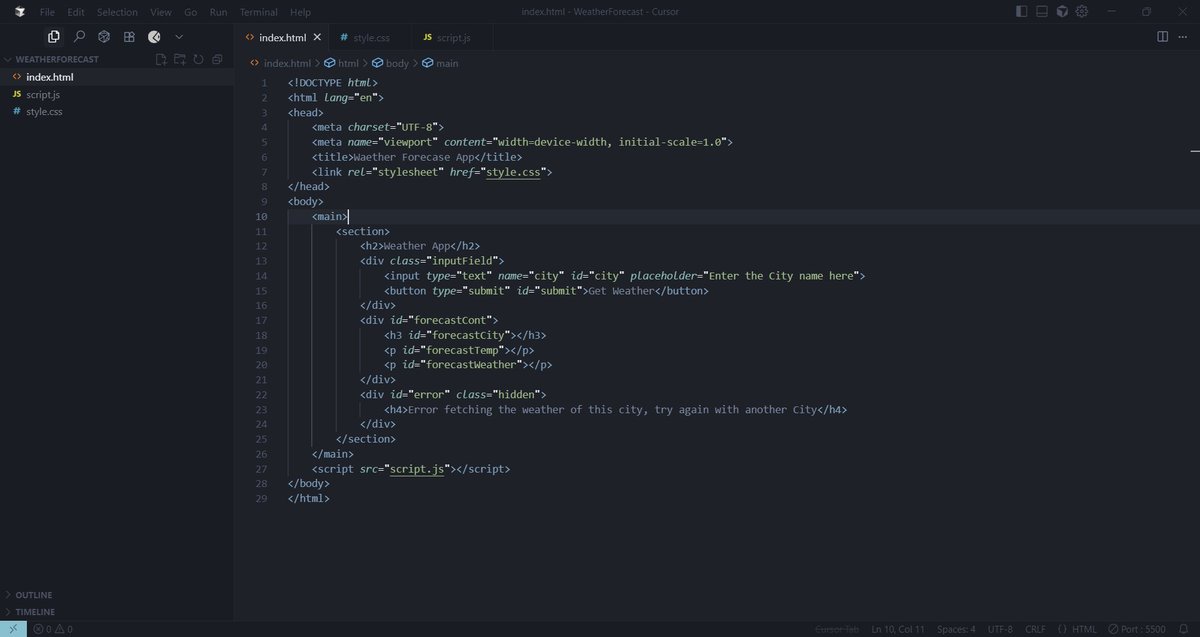Viewport: 1200px width, 637px height.
Task: Place the cursor in 'Error fetching the weather' text
Action: (487, 410)
